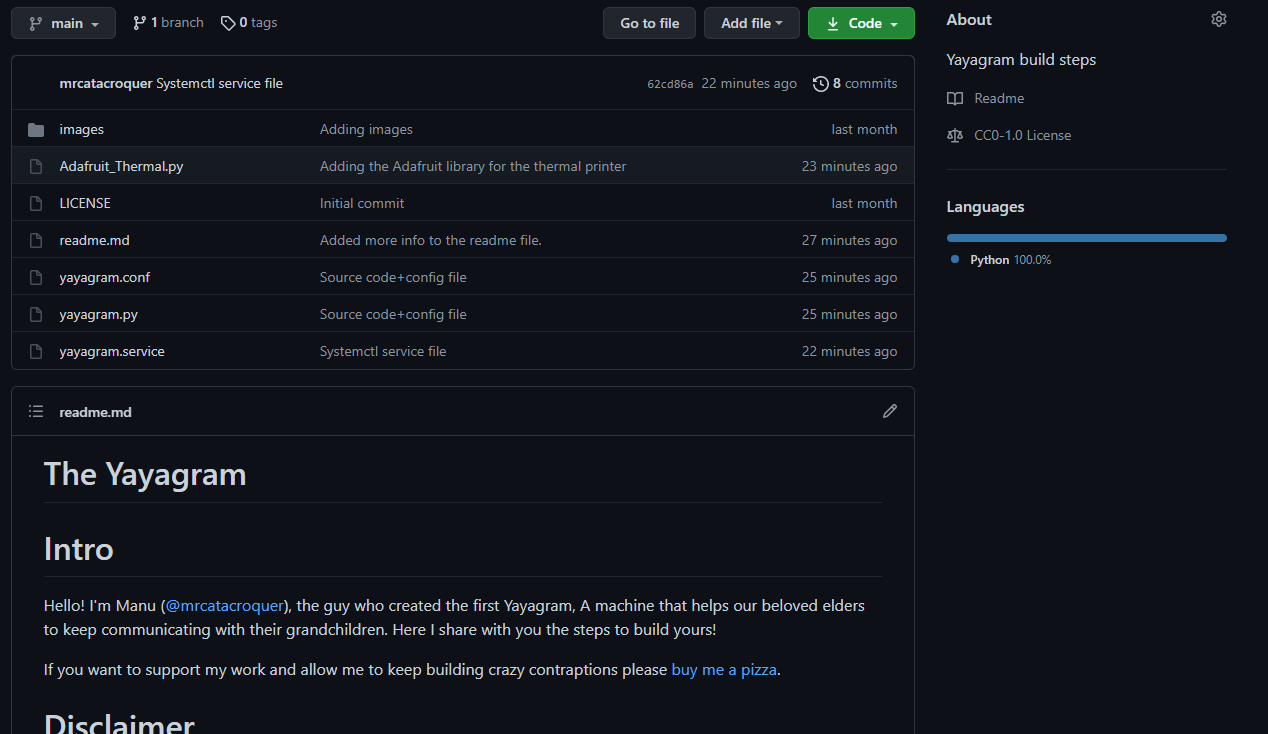Open the Readme section via the book icon
This screenshot has height=734, width=1268.
click(x=955, y=97)
